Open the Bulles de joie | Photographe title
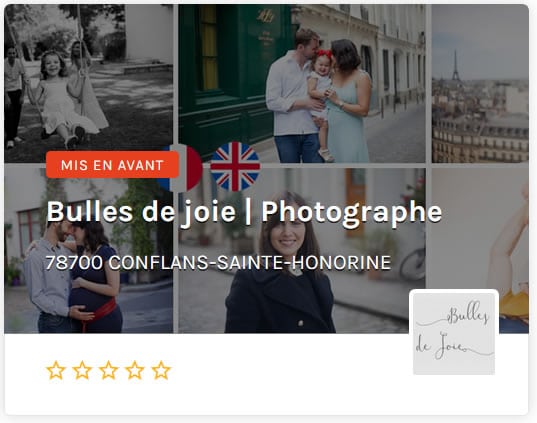The height and width of the screenshot is (423, 537). pyautogui.click(x=244, y=212)
